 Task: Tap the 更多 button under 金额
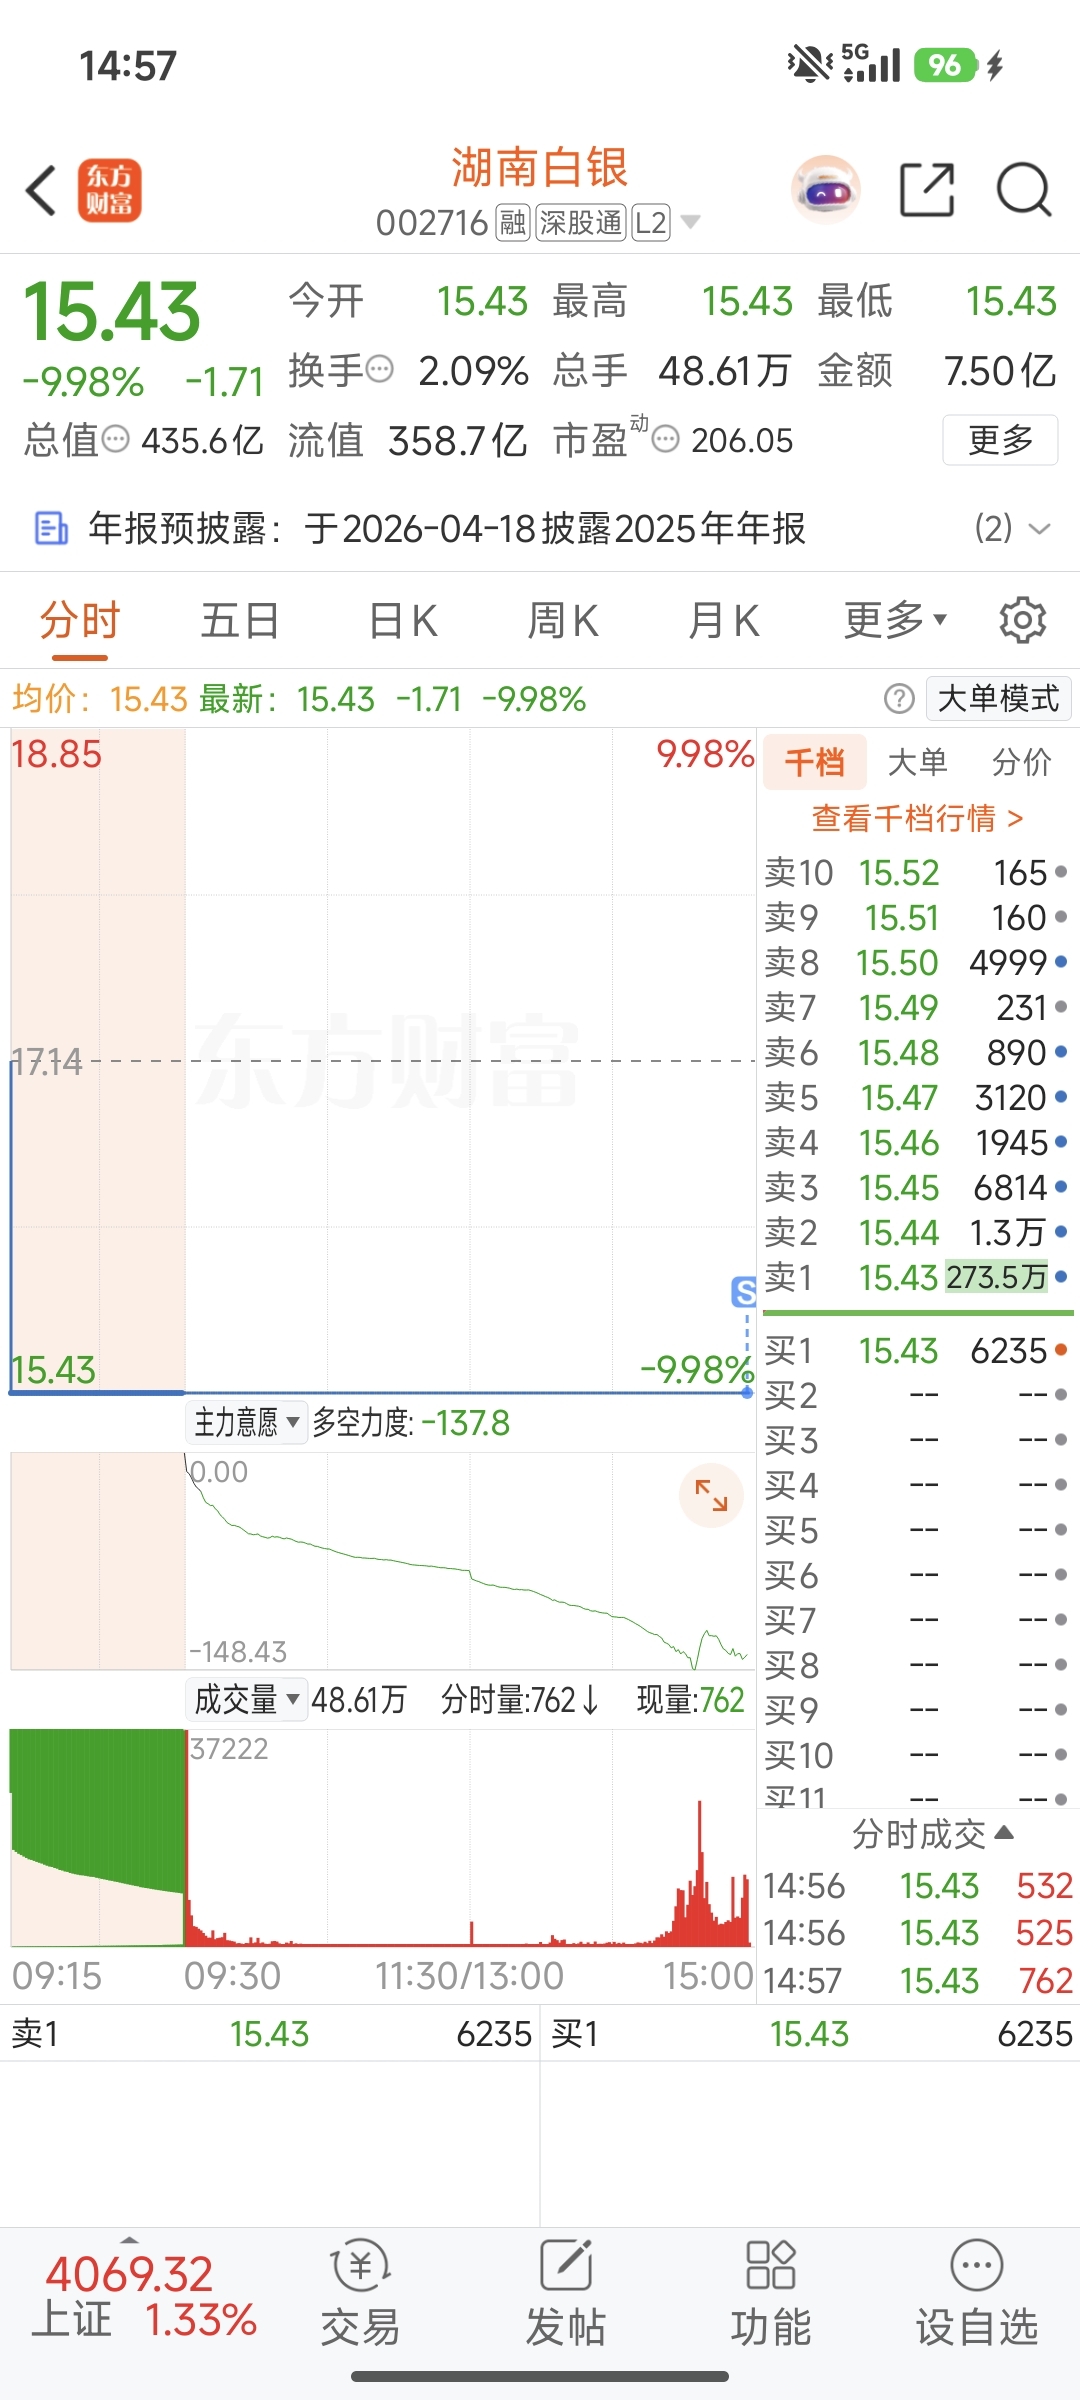tap(999, 440)
